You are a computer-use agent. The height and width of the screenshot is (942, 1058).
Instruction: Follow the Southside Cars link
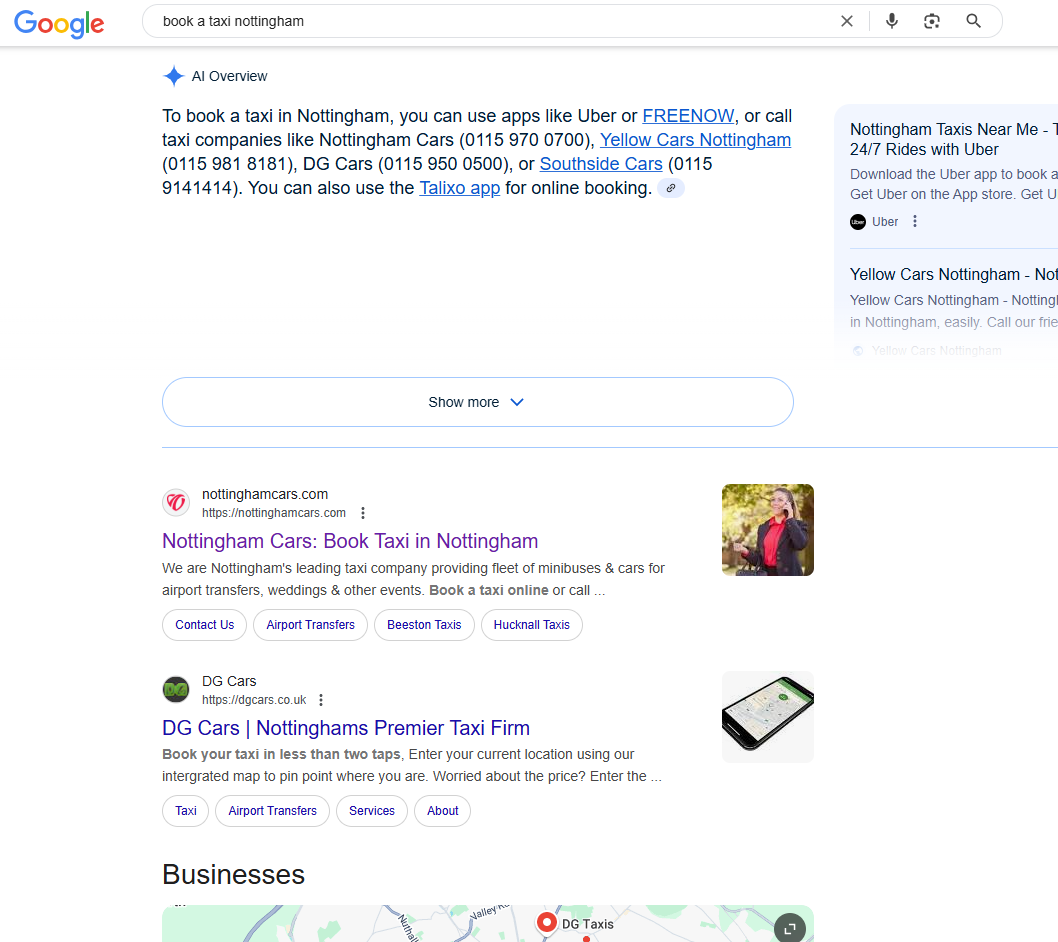click(x=601, y=164)
